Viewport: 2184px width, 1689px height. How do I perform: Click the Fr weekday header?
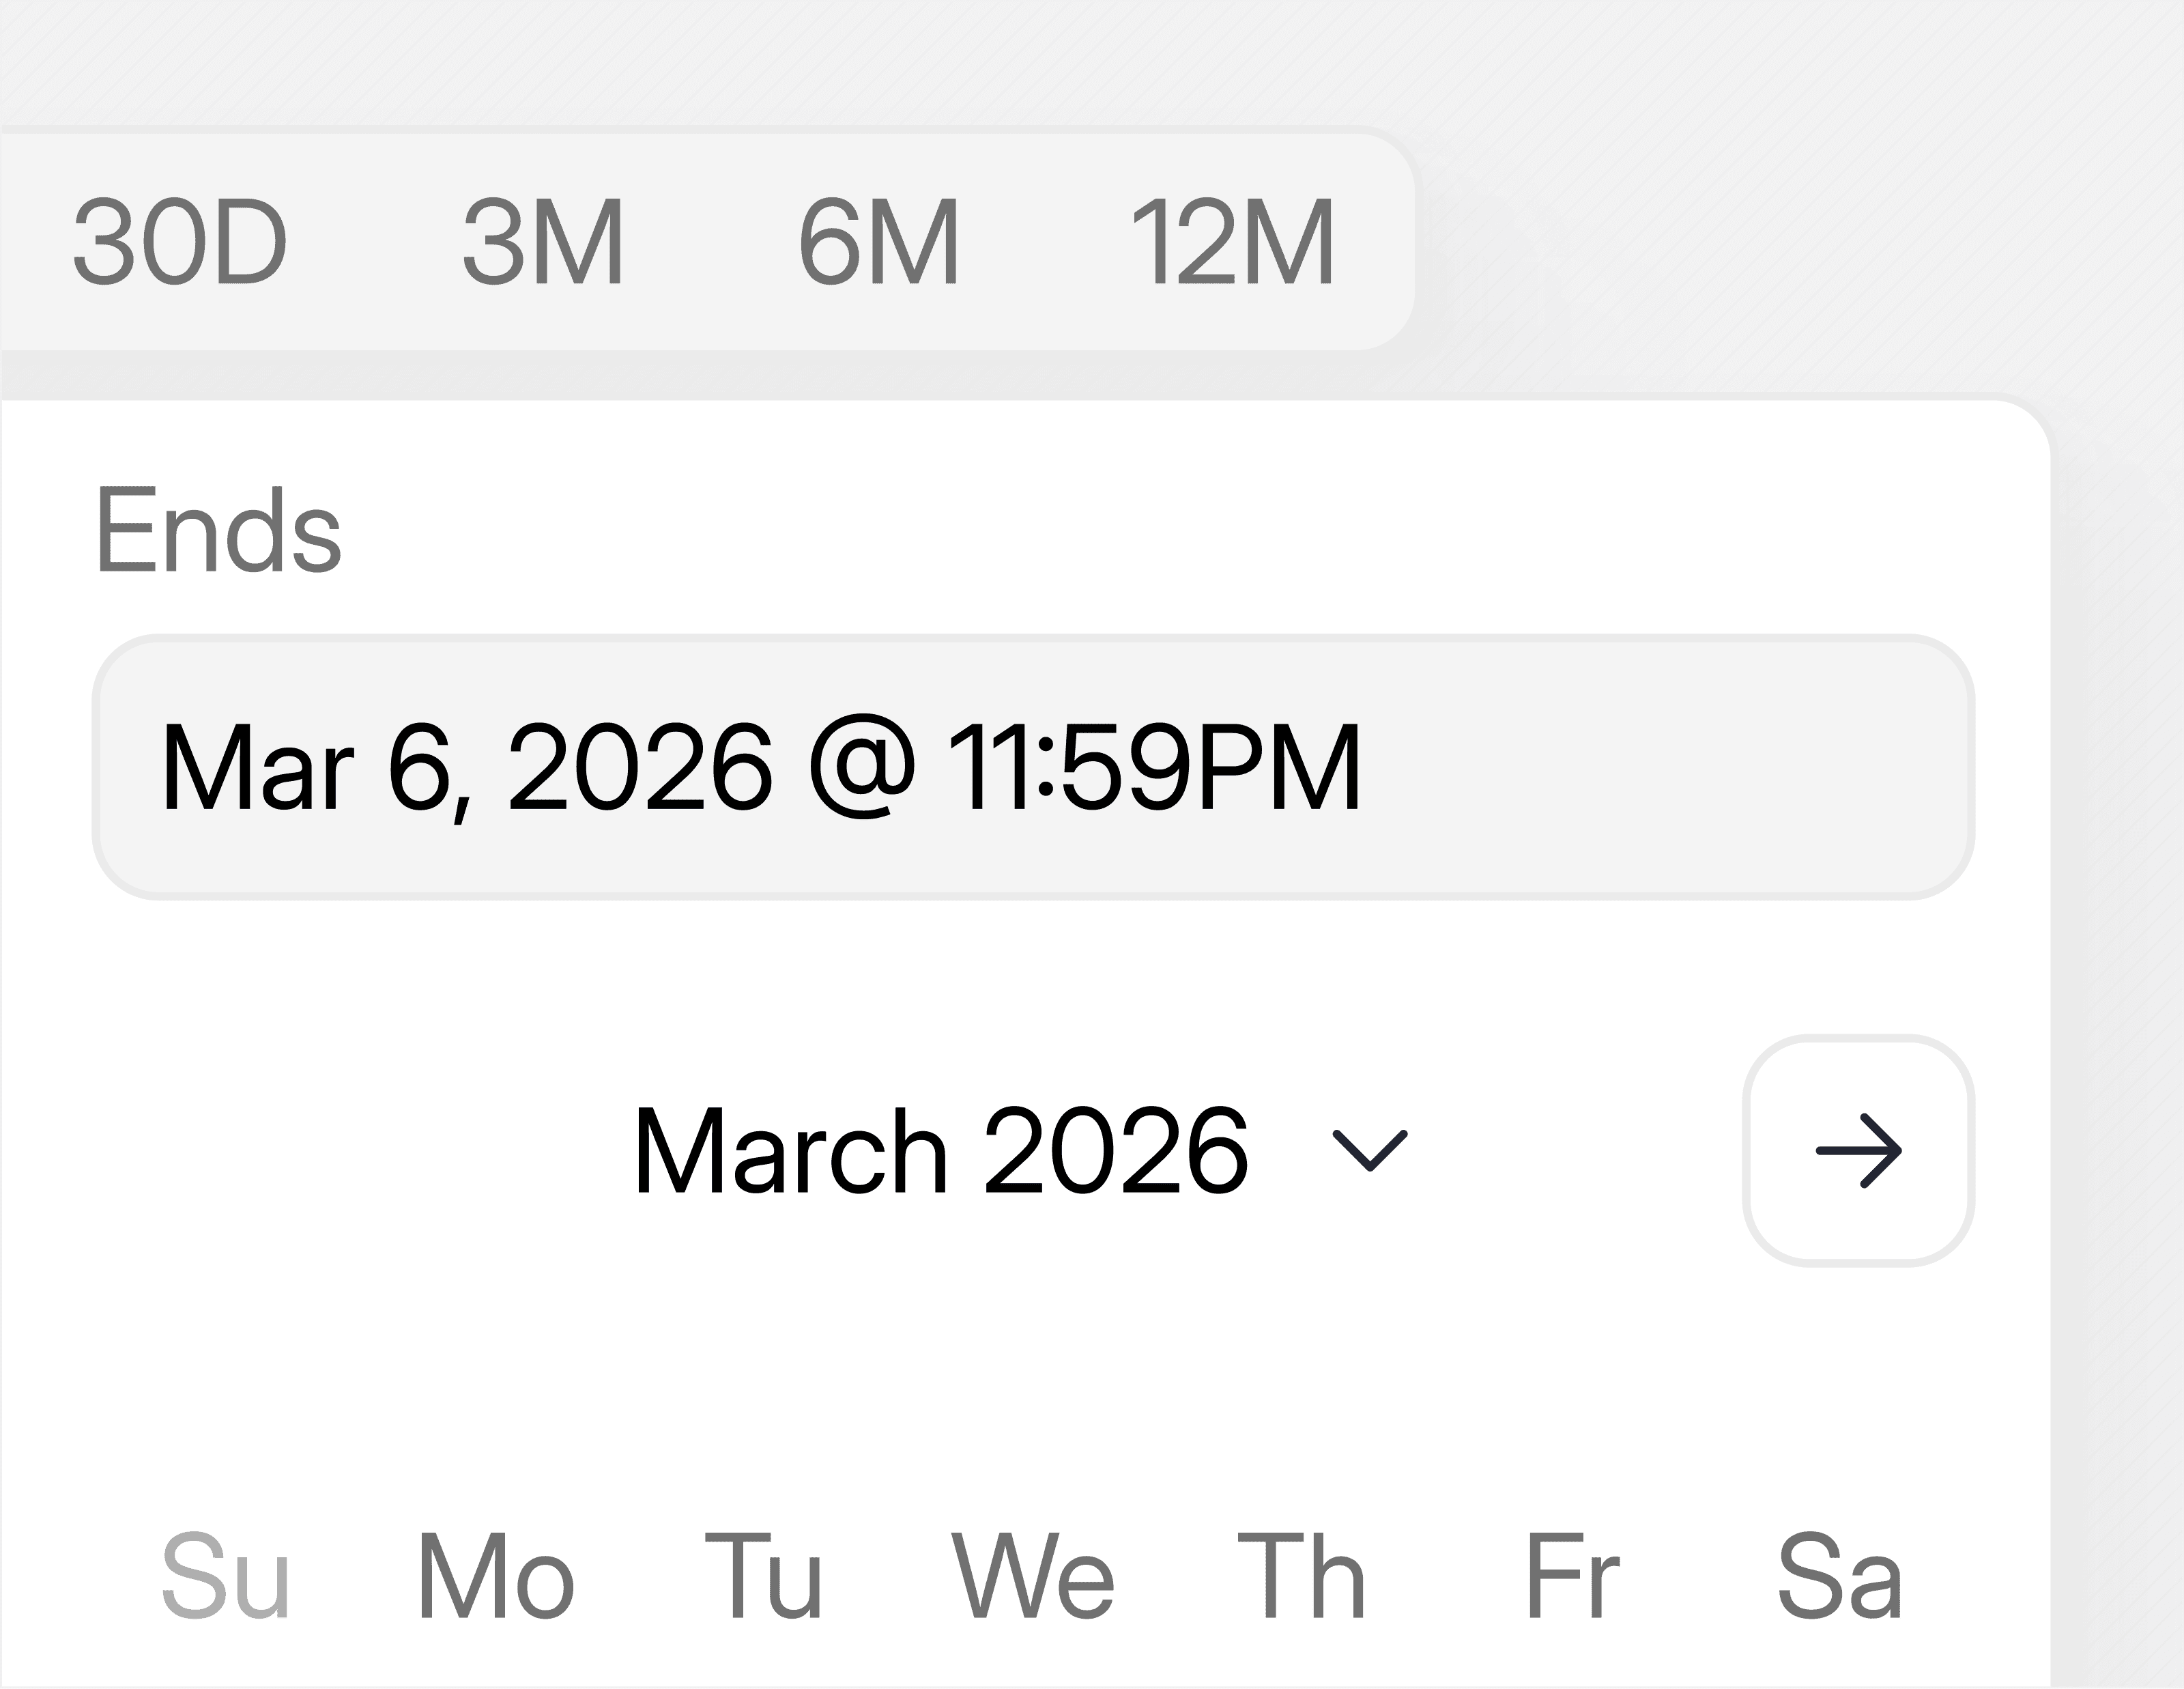click(1571, 1577)
